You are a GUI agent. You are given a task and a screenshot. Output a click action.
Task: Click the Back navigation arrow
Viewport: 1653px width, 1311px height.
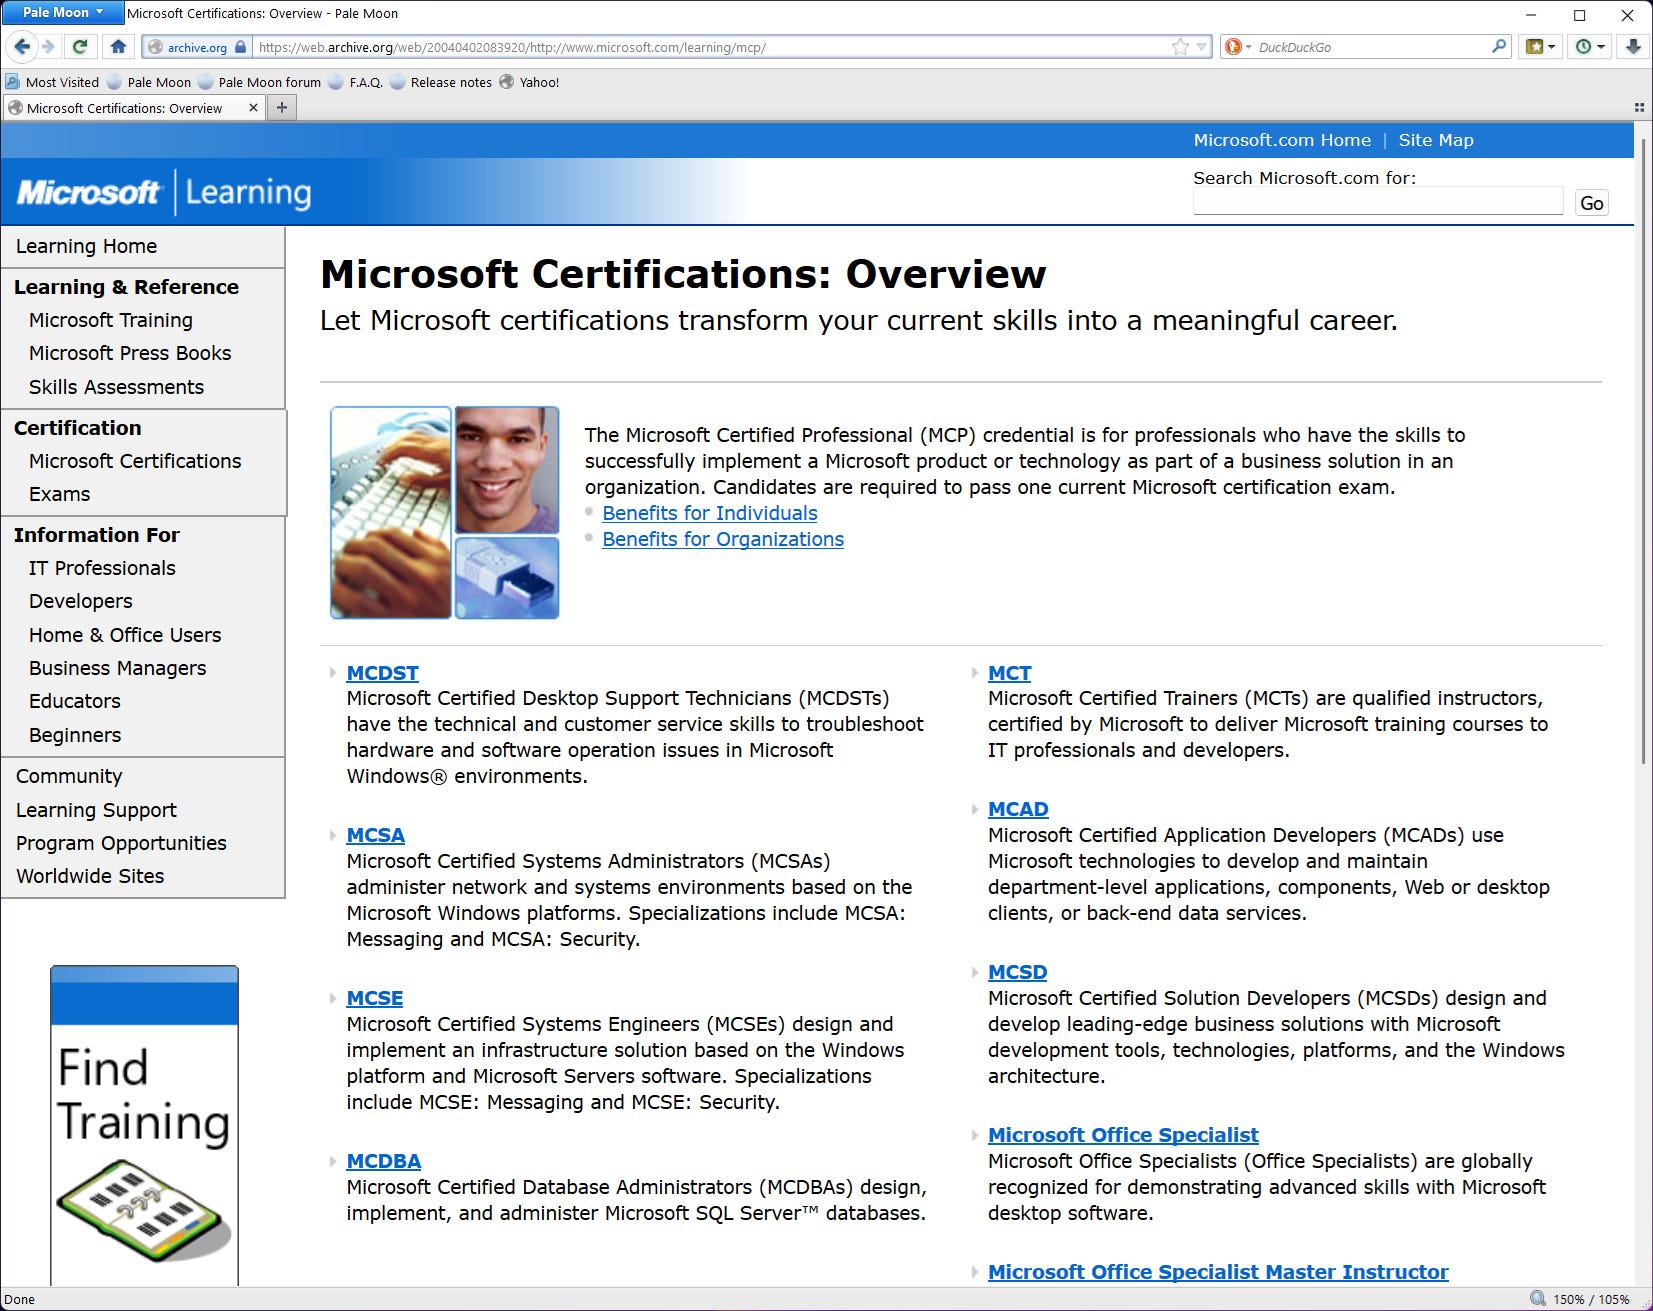tap(22, 46)
